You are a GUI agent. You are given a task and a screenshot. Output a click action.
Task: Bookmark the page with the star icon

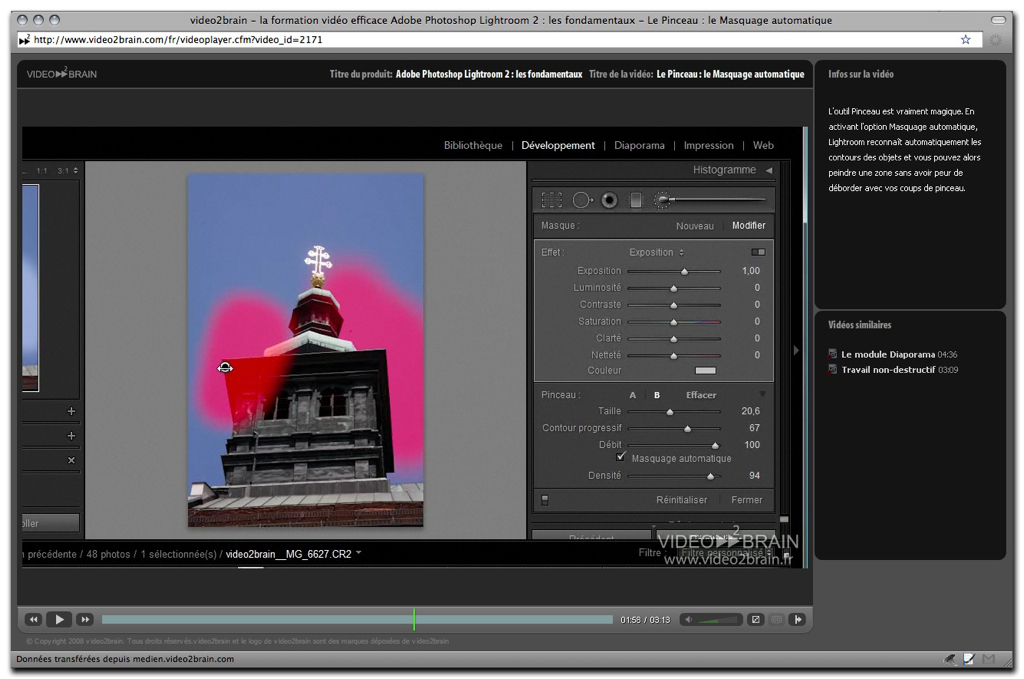965,40
